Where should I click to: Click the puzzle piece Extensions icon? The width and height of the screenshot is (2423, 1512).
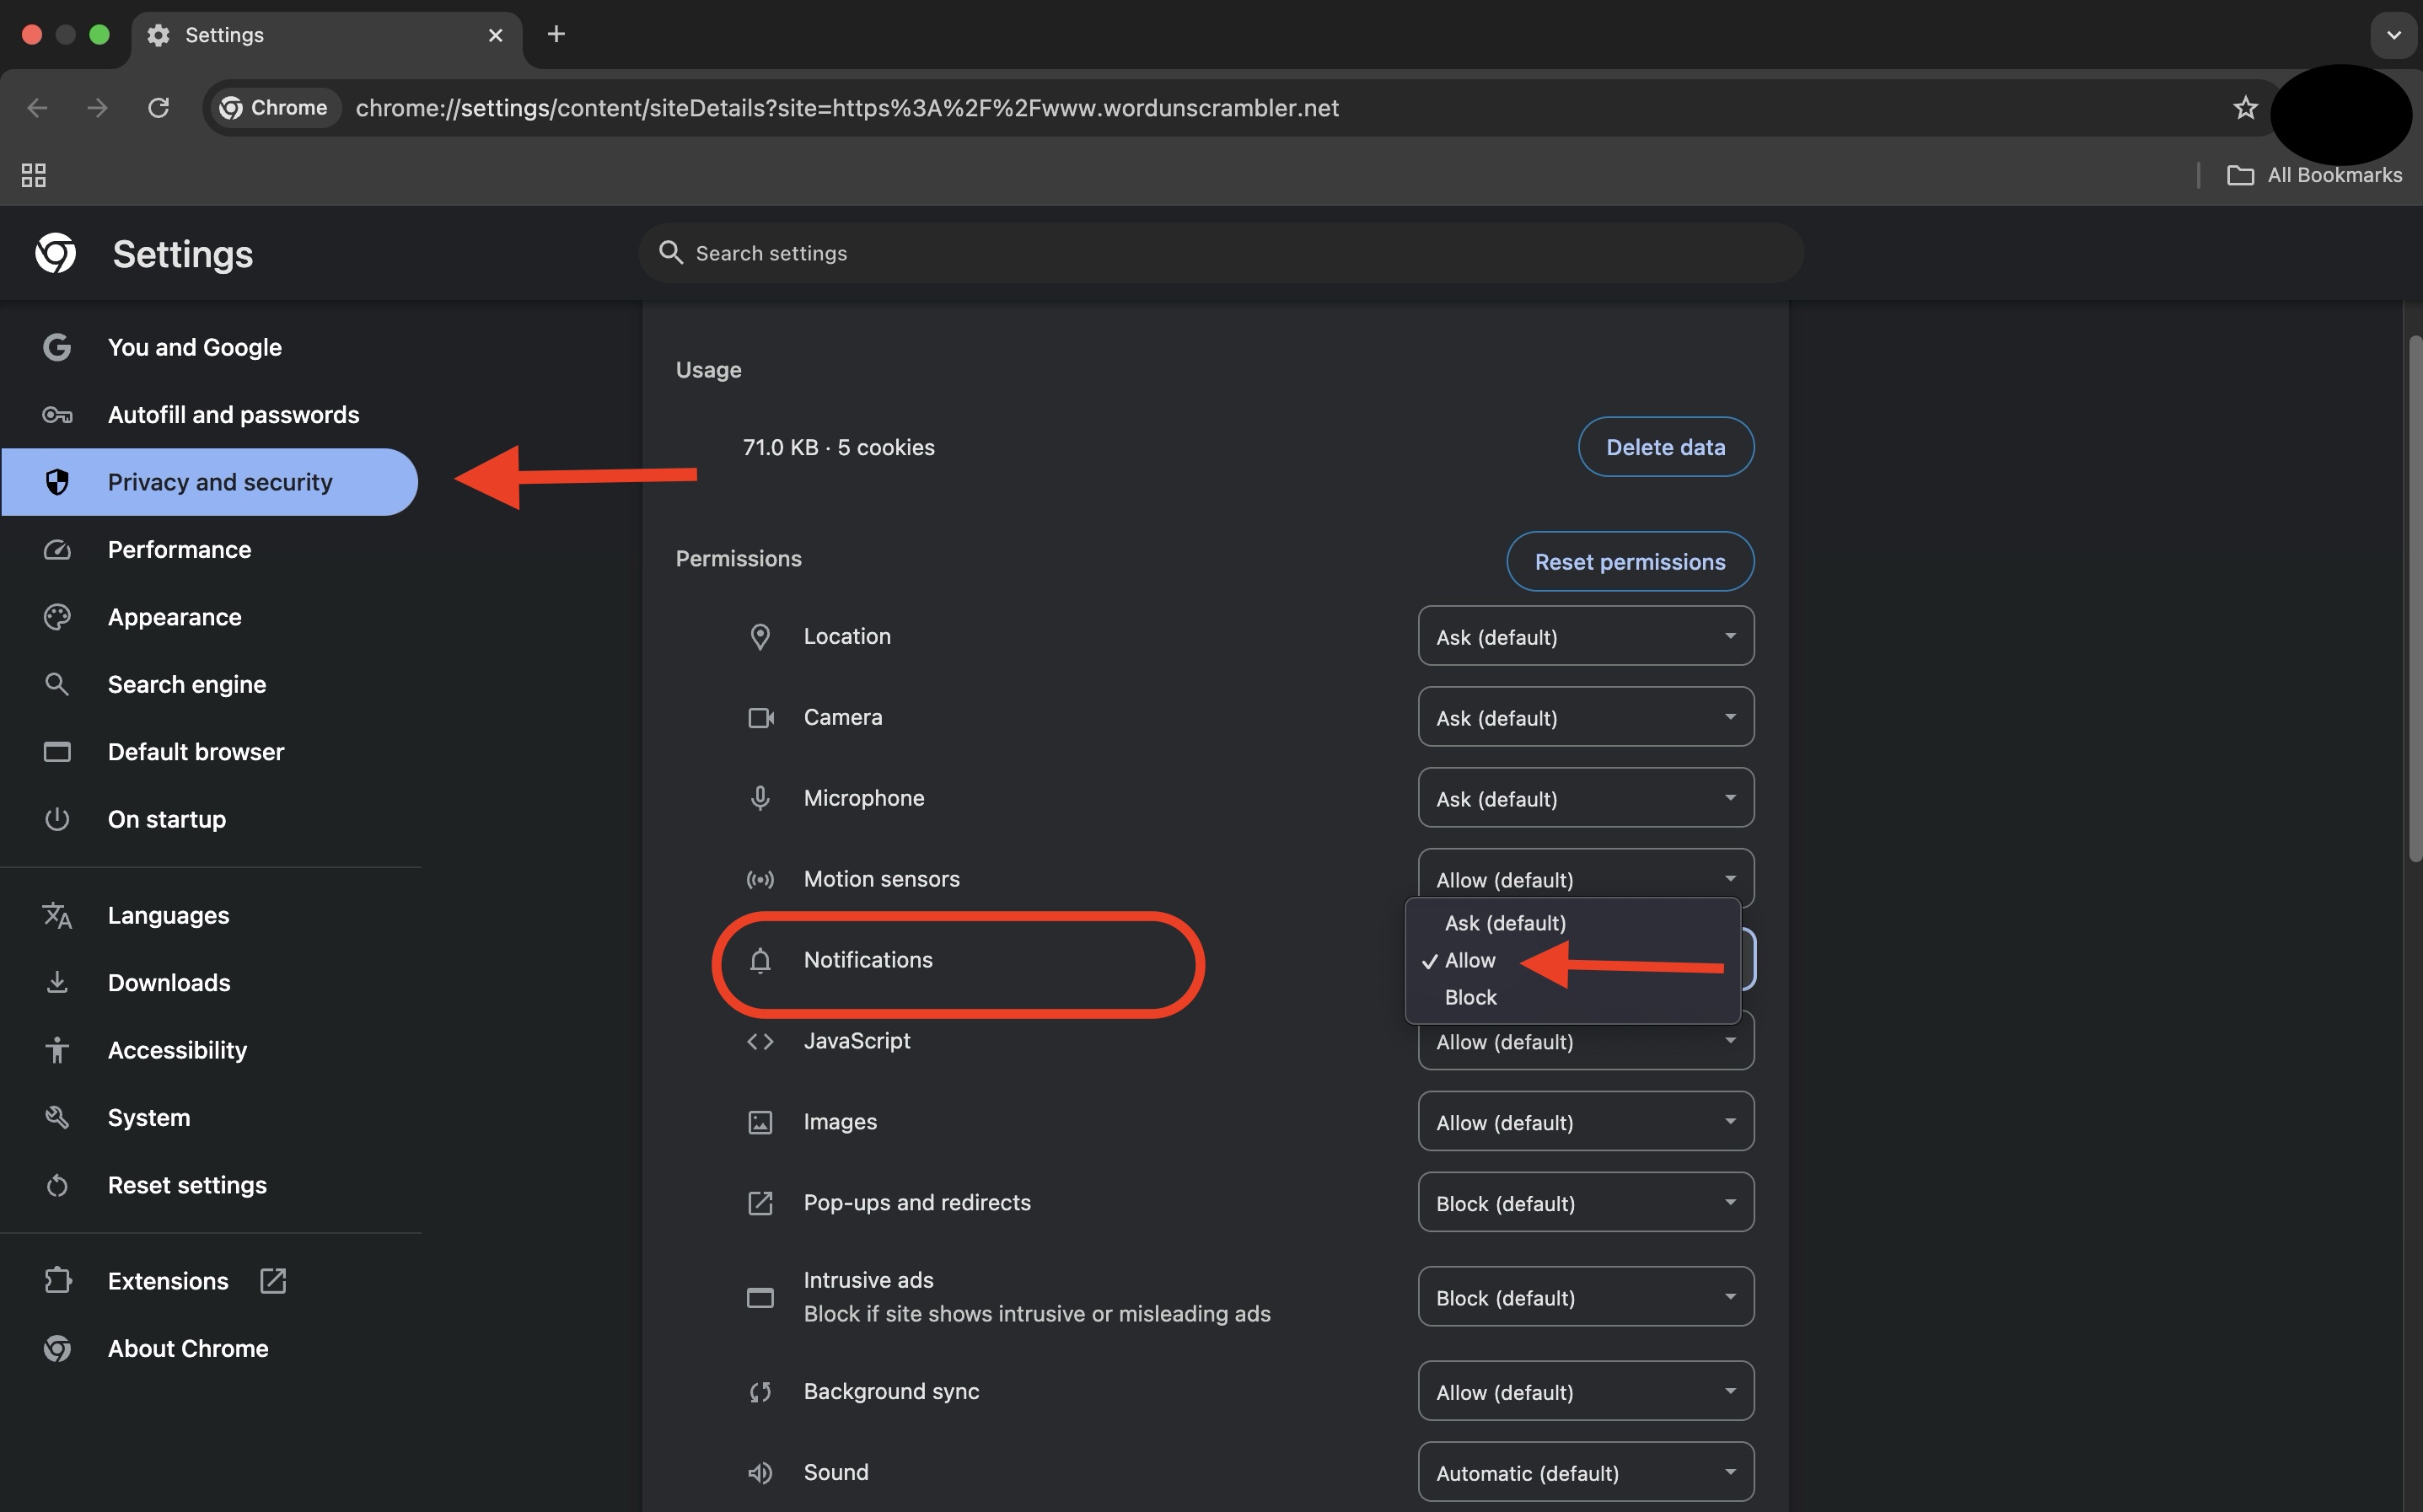pyautogui.click(x=57, y=1280)
